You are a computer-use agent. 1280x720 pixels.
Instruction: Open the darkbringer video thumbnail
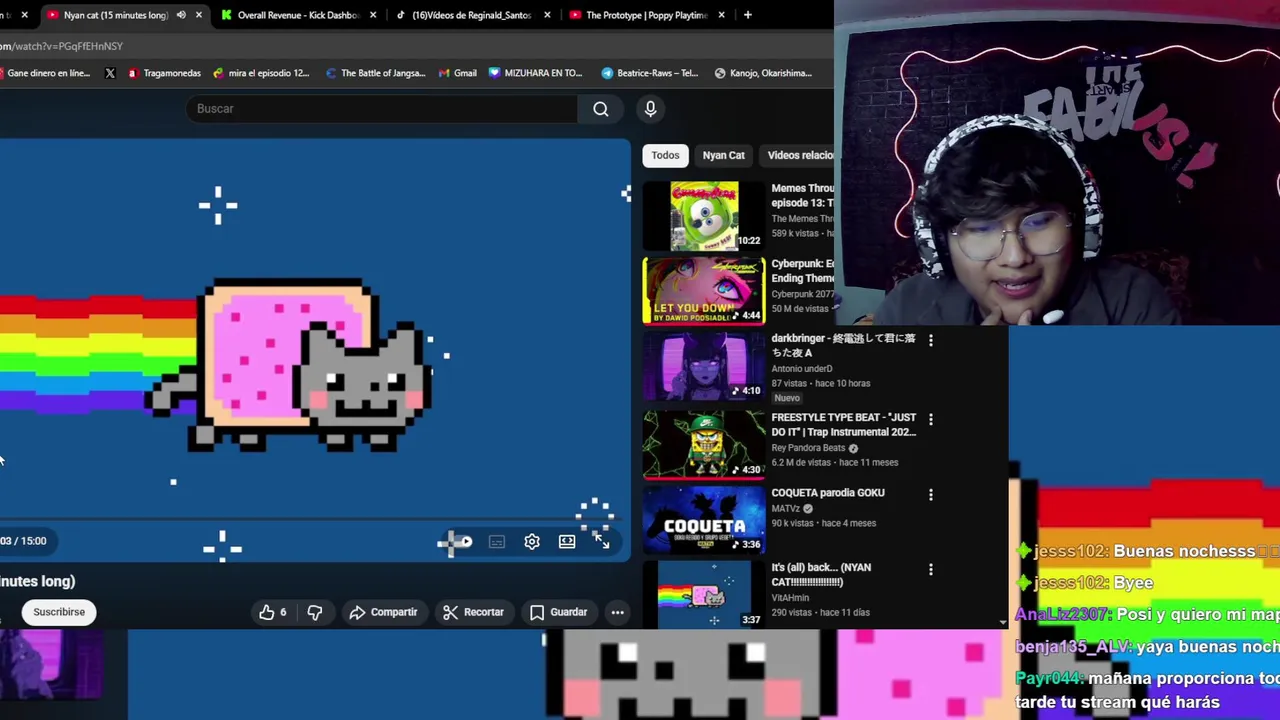(x=704, y=366)
